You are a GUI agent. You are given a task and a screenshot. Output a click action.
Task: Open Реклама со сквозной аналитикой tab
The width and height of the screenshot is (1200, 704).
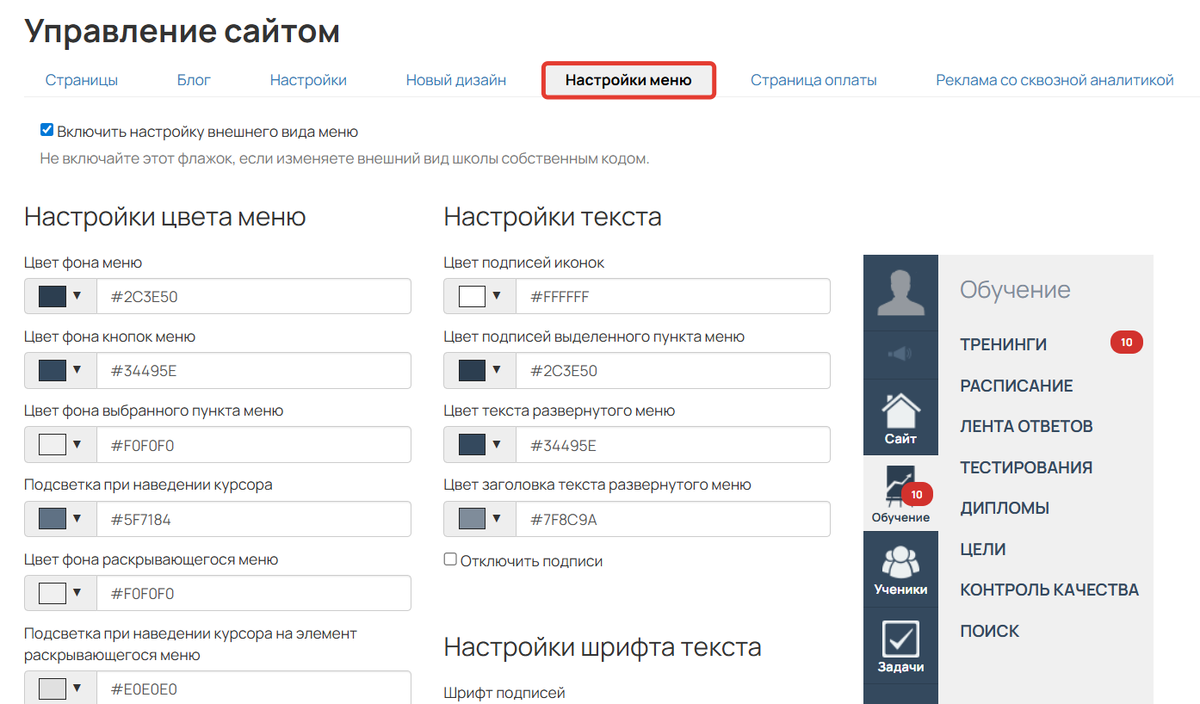click(x=1055, y=80)
